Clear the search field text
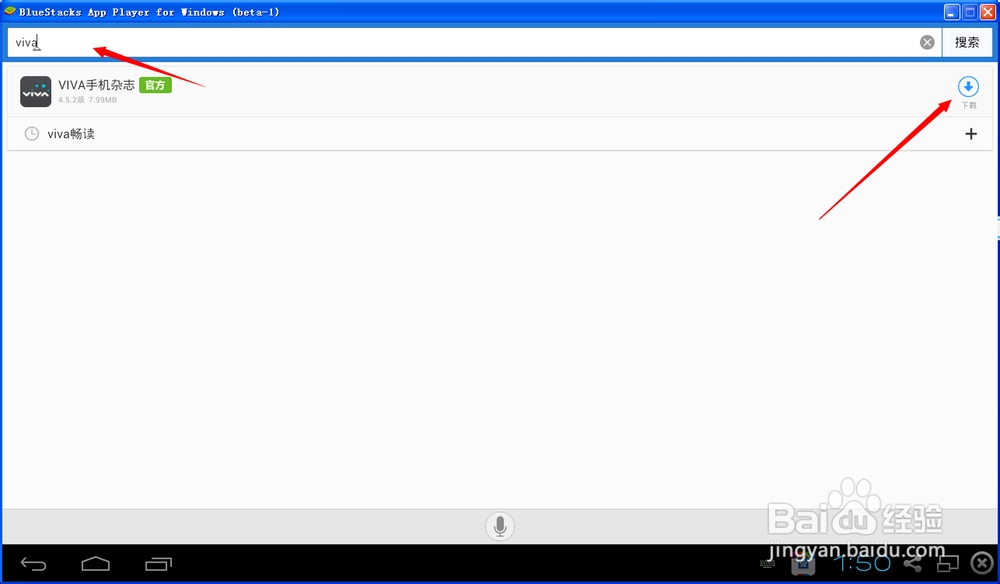Viewport: 1000px width, 584px height. [927, 43]
